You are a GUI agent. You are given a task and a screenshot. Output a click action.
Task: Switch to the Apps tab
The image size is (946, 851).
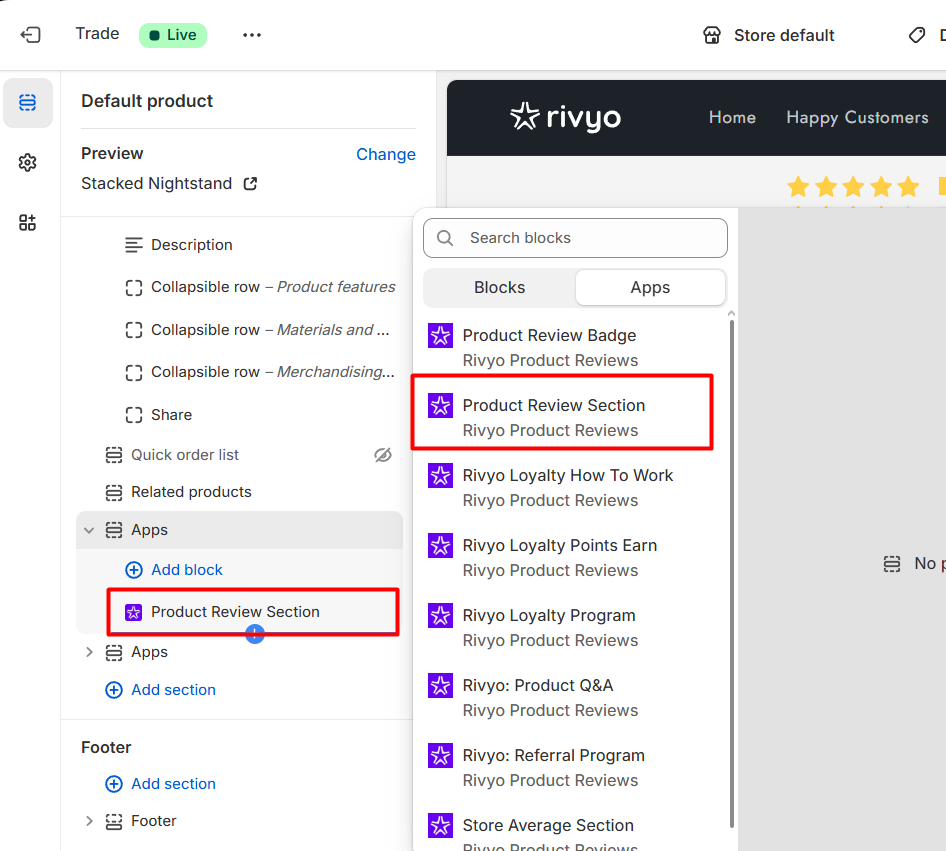tap(650, 288)
